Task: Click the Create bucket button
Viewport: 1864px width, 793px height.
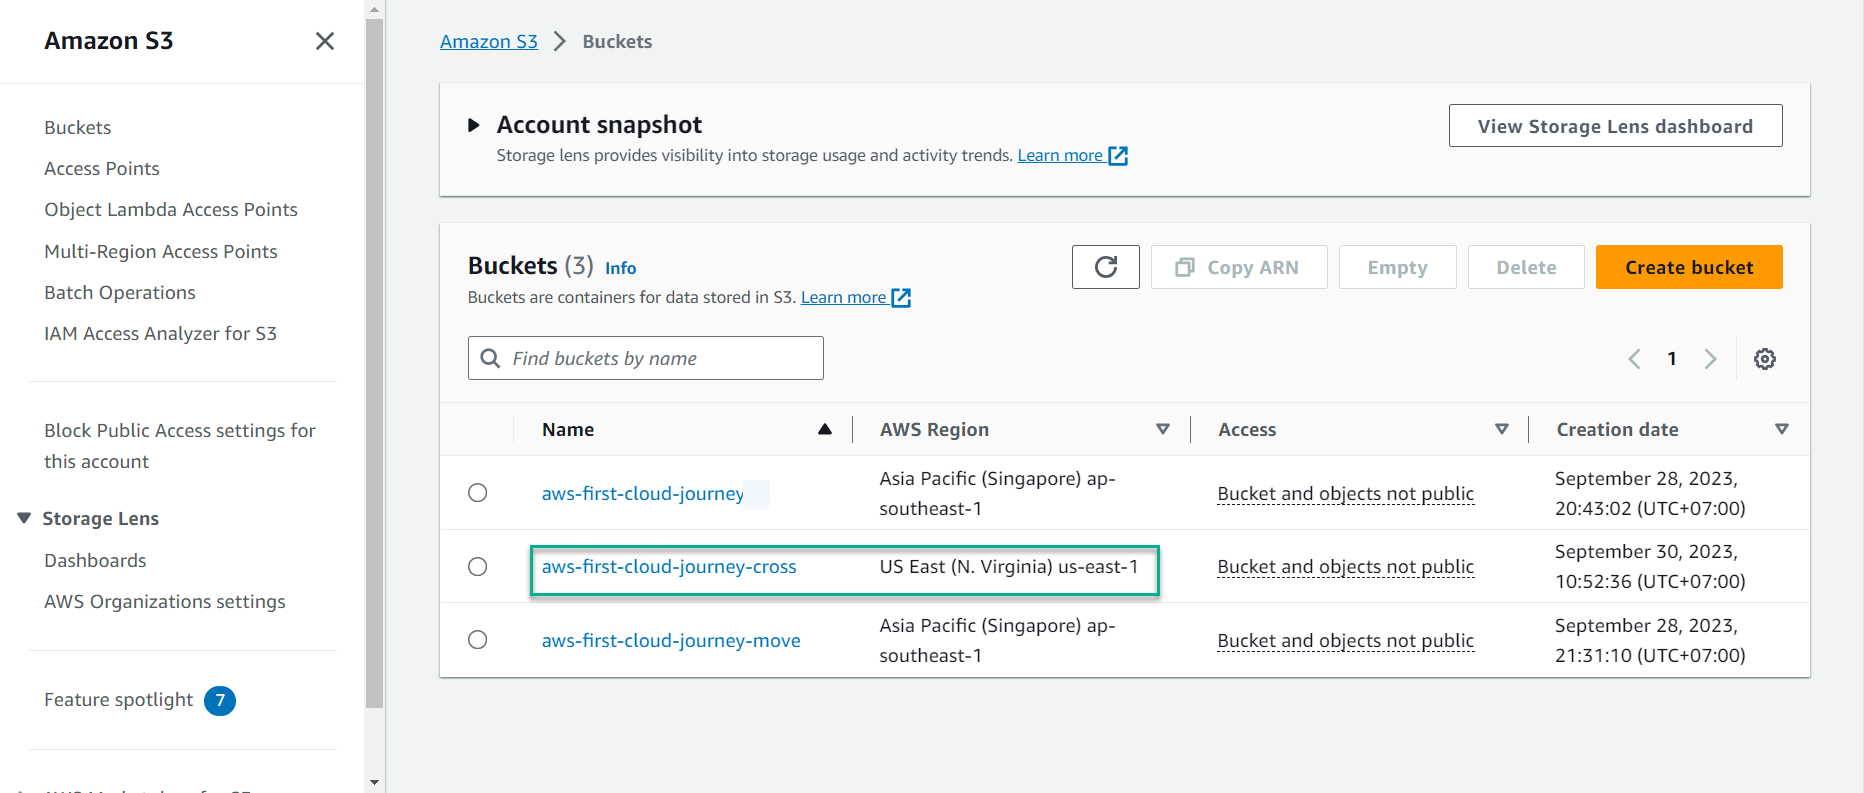Action: pos(1689,267)
